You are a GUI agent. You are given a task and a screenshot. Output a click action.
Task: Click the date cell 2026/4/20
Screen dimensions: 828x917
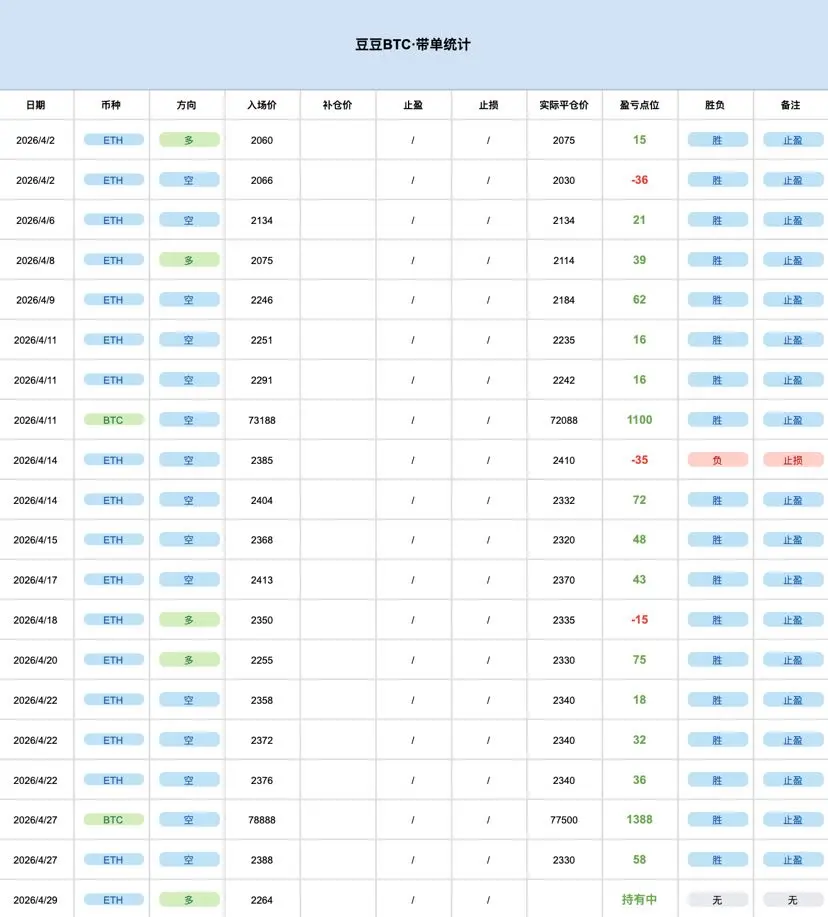36,660
